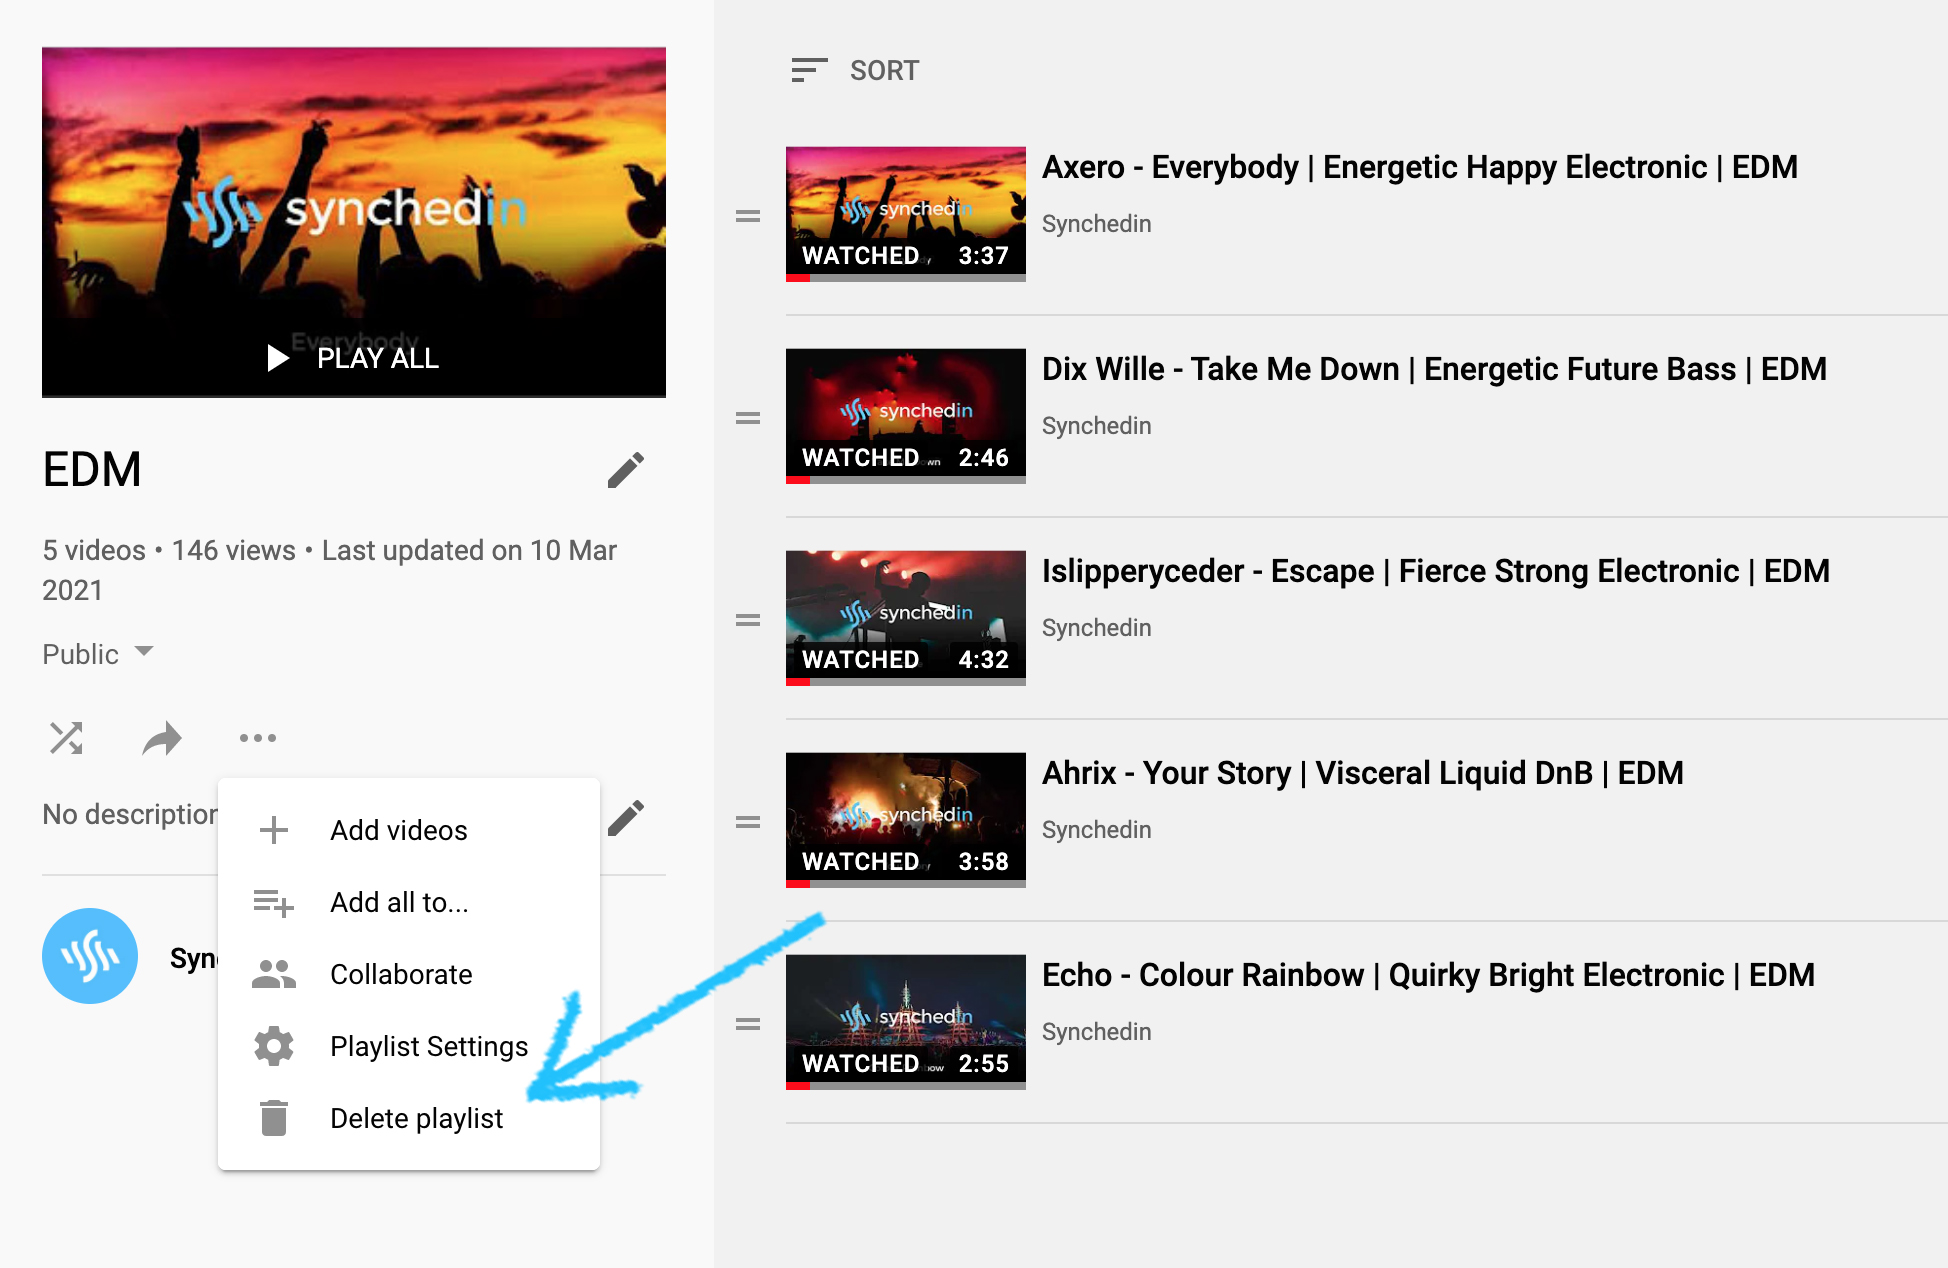Click the playlist-add icon beside Add all to
The width and height of the screenshot is (1948, 1268).
click(x=274, y=903)
